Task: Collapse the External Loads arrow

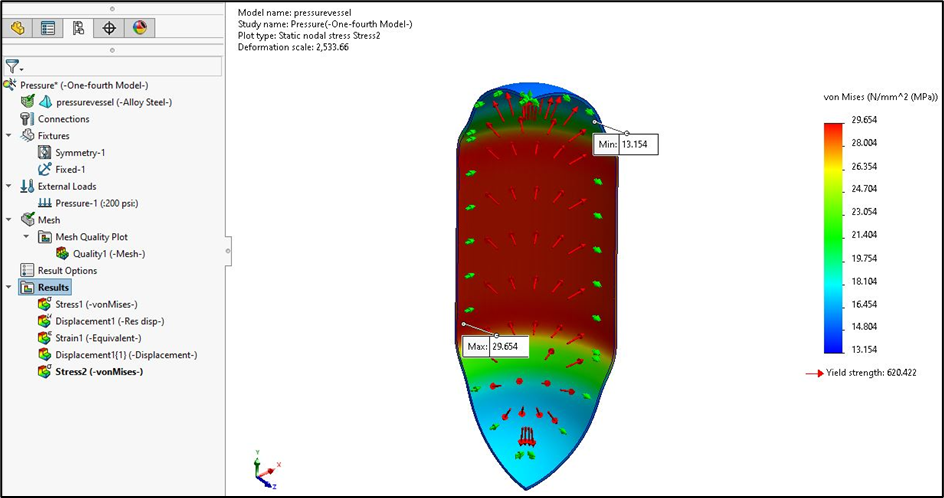Action: [x=8, y=186]
